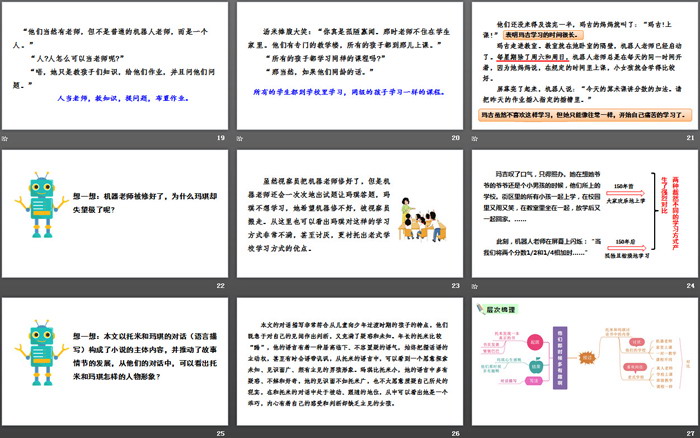Image resolution: width=700 pixels, height=438 pixels.
Task: Click animation star icon below slide 20
Action: (241, 137)
